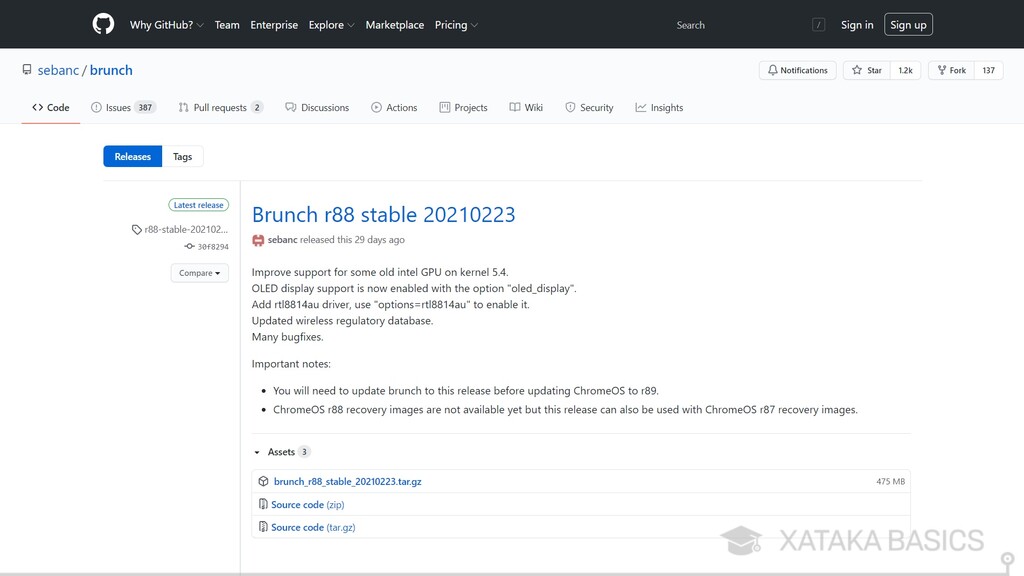Open the Security tab
The width and height of the screenshot is (1024, 576).
(589, 107)
